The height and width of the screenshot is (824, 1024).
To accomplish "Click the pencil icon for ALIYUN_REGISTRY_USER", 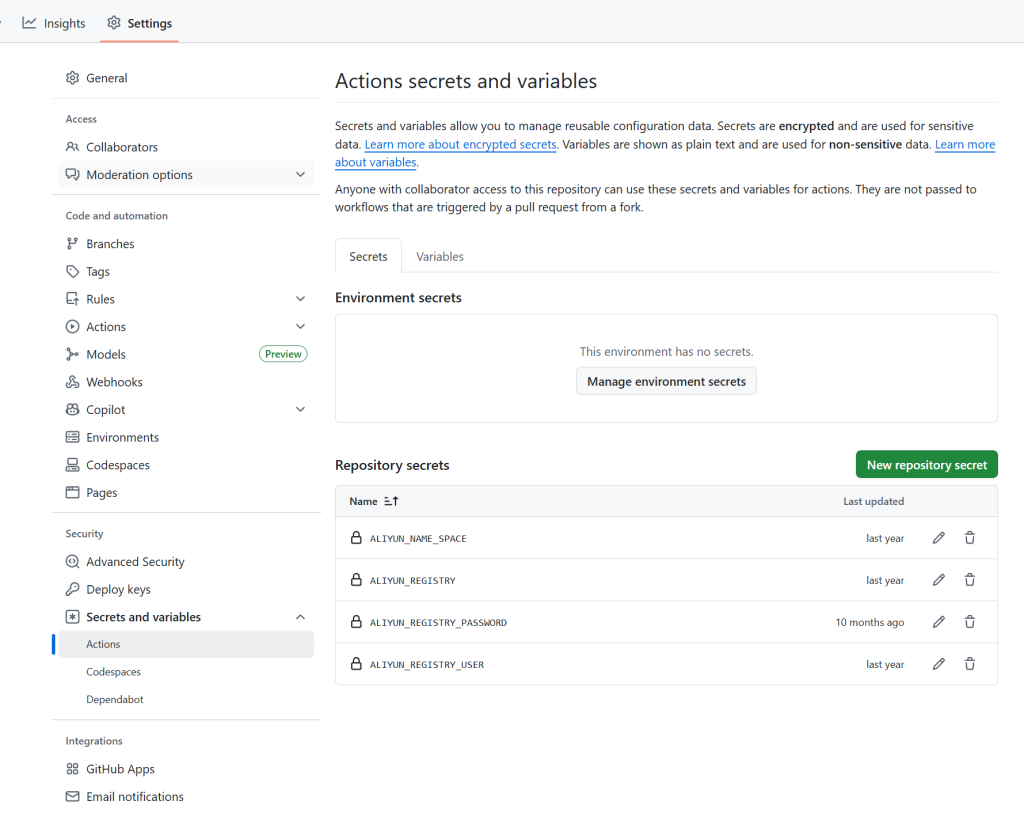I will point(938,664).
